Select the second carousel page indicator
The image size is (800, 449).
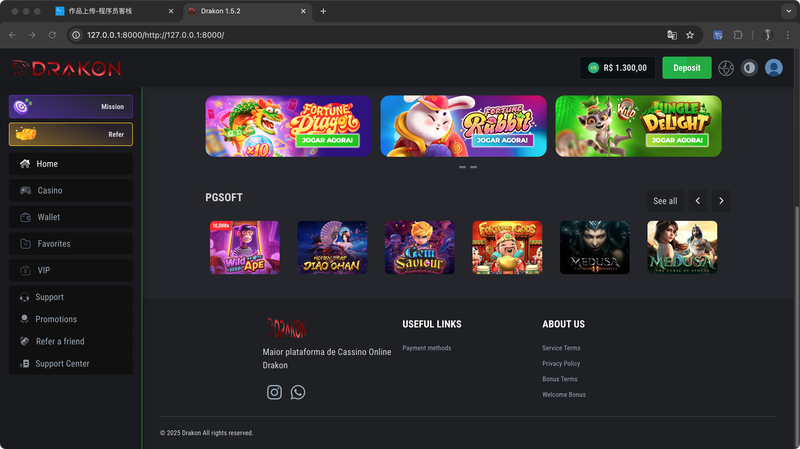point(473,167)
